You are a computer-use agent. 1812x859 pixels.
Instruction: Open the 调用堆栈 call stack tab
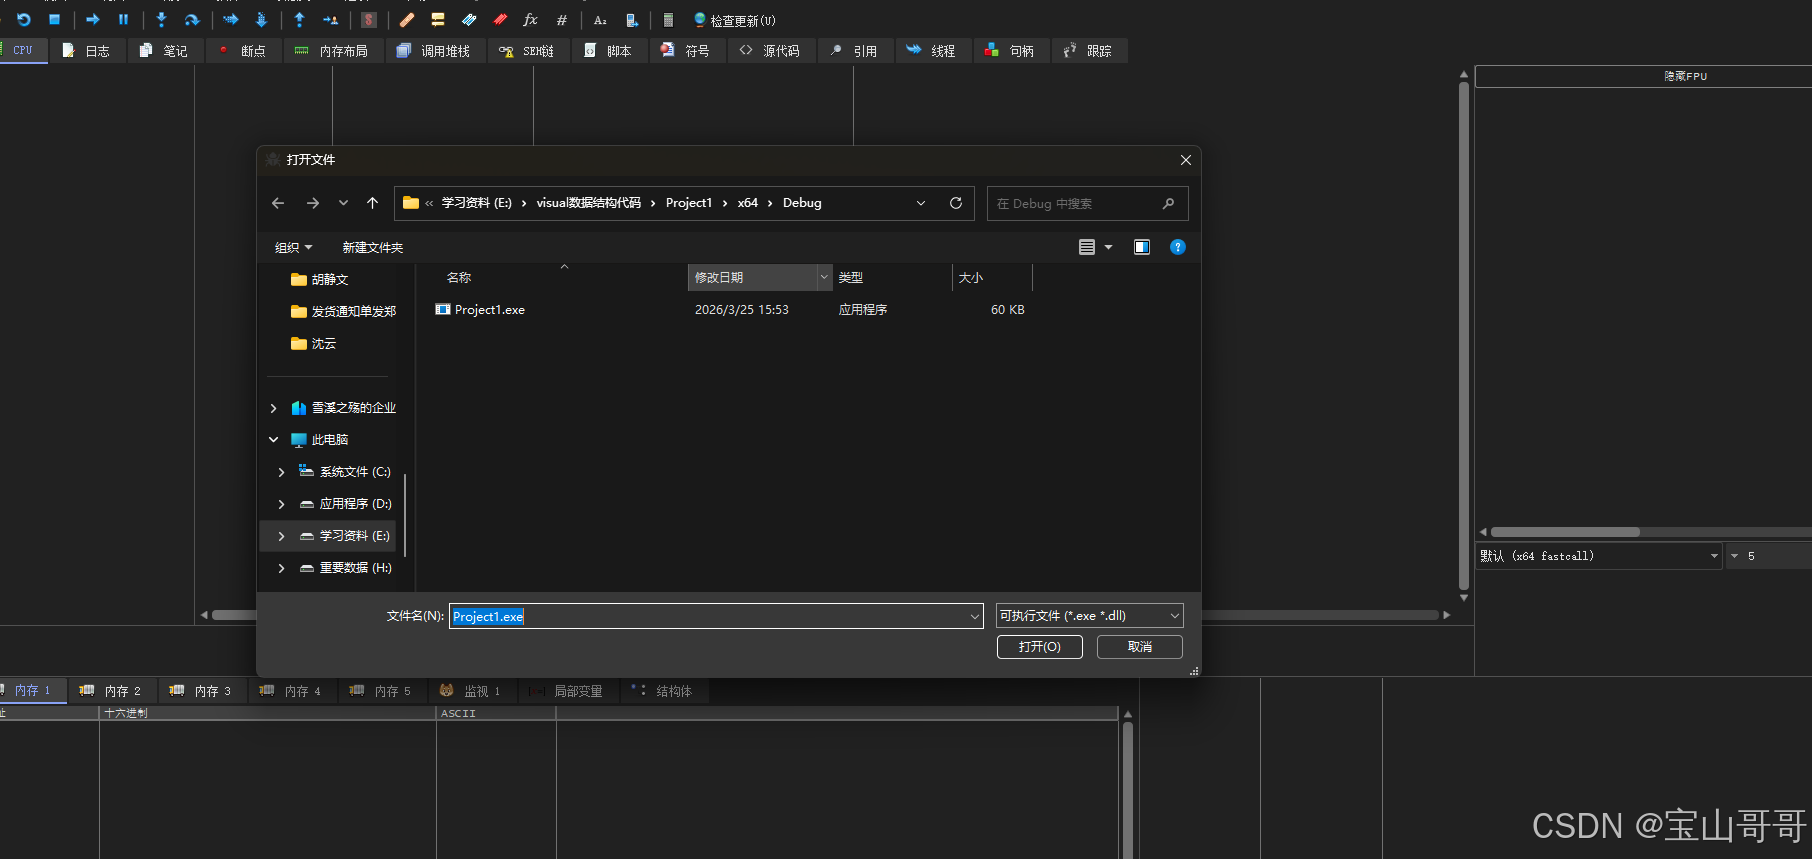(434, 50)
